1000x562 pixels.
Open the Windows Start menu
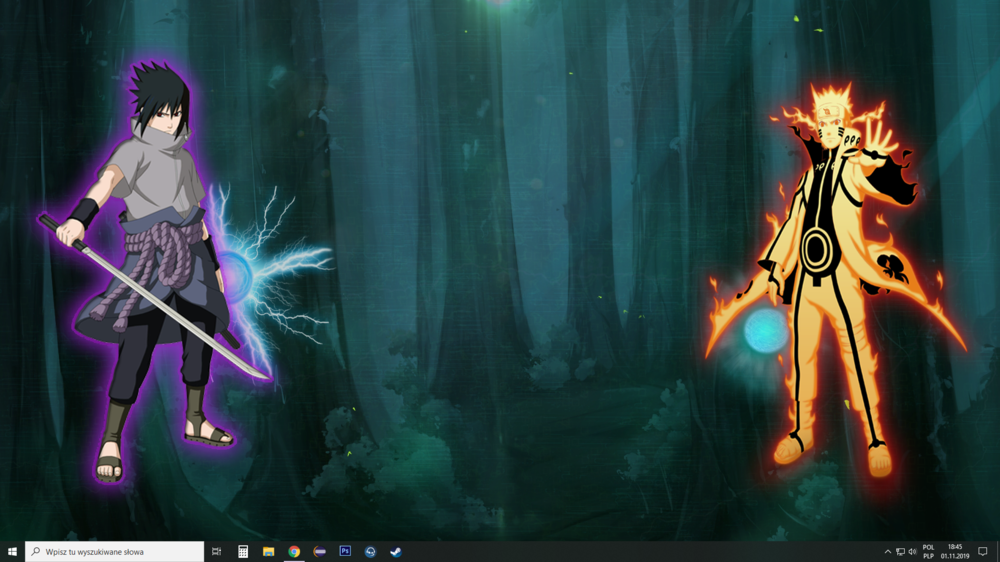(12, 552)
